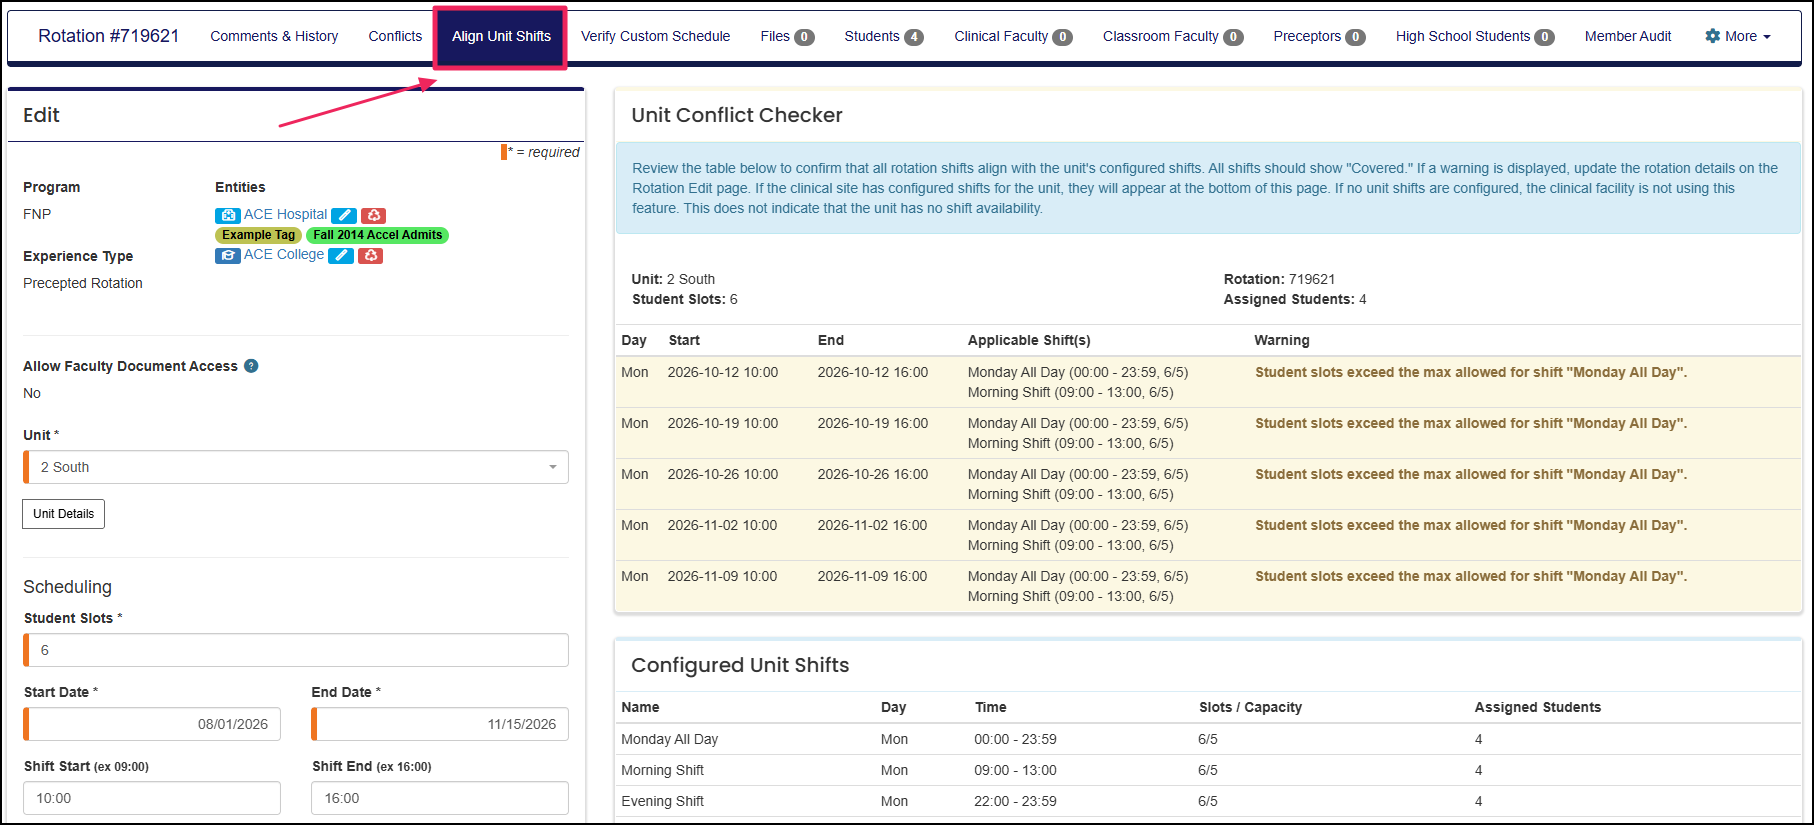Click the Start Date field
The height and width of the screenshot is (825, 1814).
pos(152,724)
